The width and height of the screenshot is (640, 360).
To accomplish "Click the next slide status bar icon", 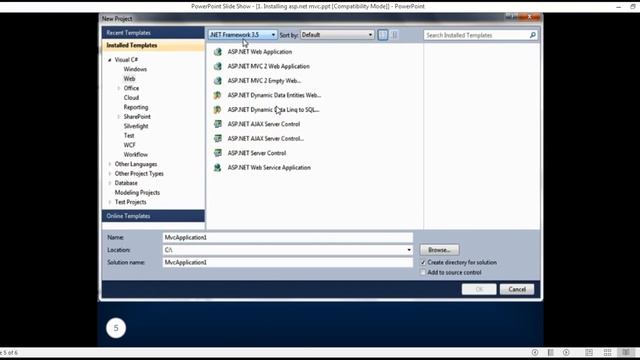I will point(566,352).
